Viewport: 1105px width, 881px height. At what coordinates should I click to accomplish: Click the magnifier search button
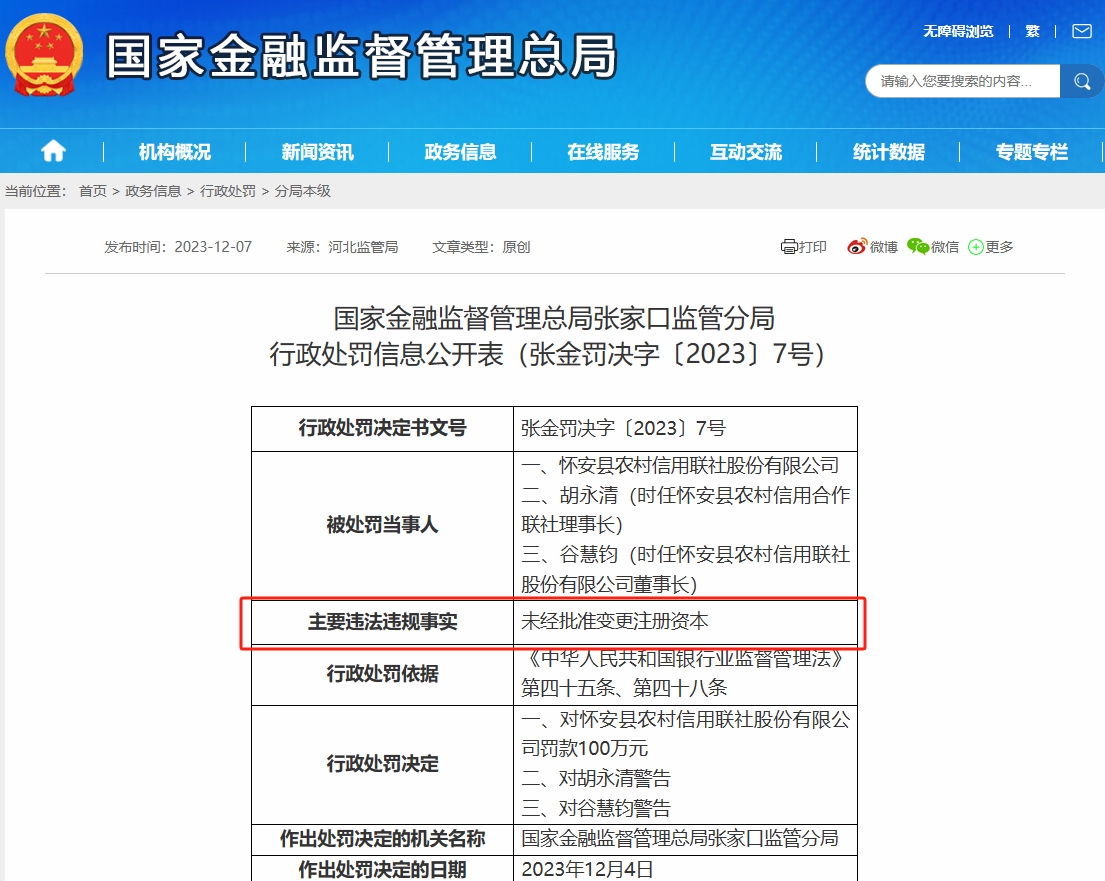click(x=1081, y=81)
